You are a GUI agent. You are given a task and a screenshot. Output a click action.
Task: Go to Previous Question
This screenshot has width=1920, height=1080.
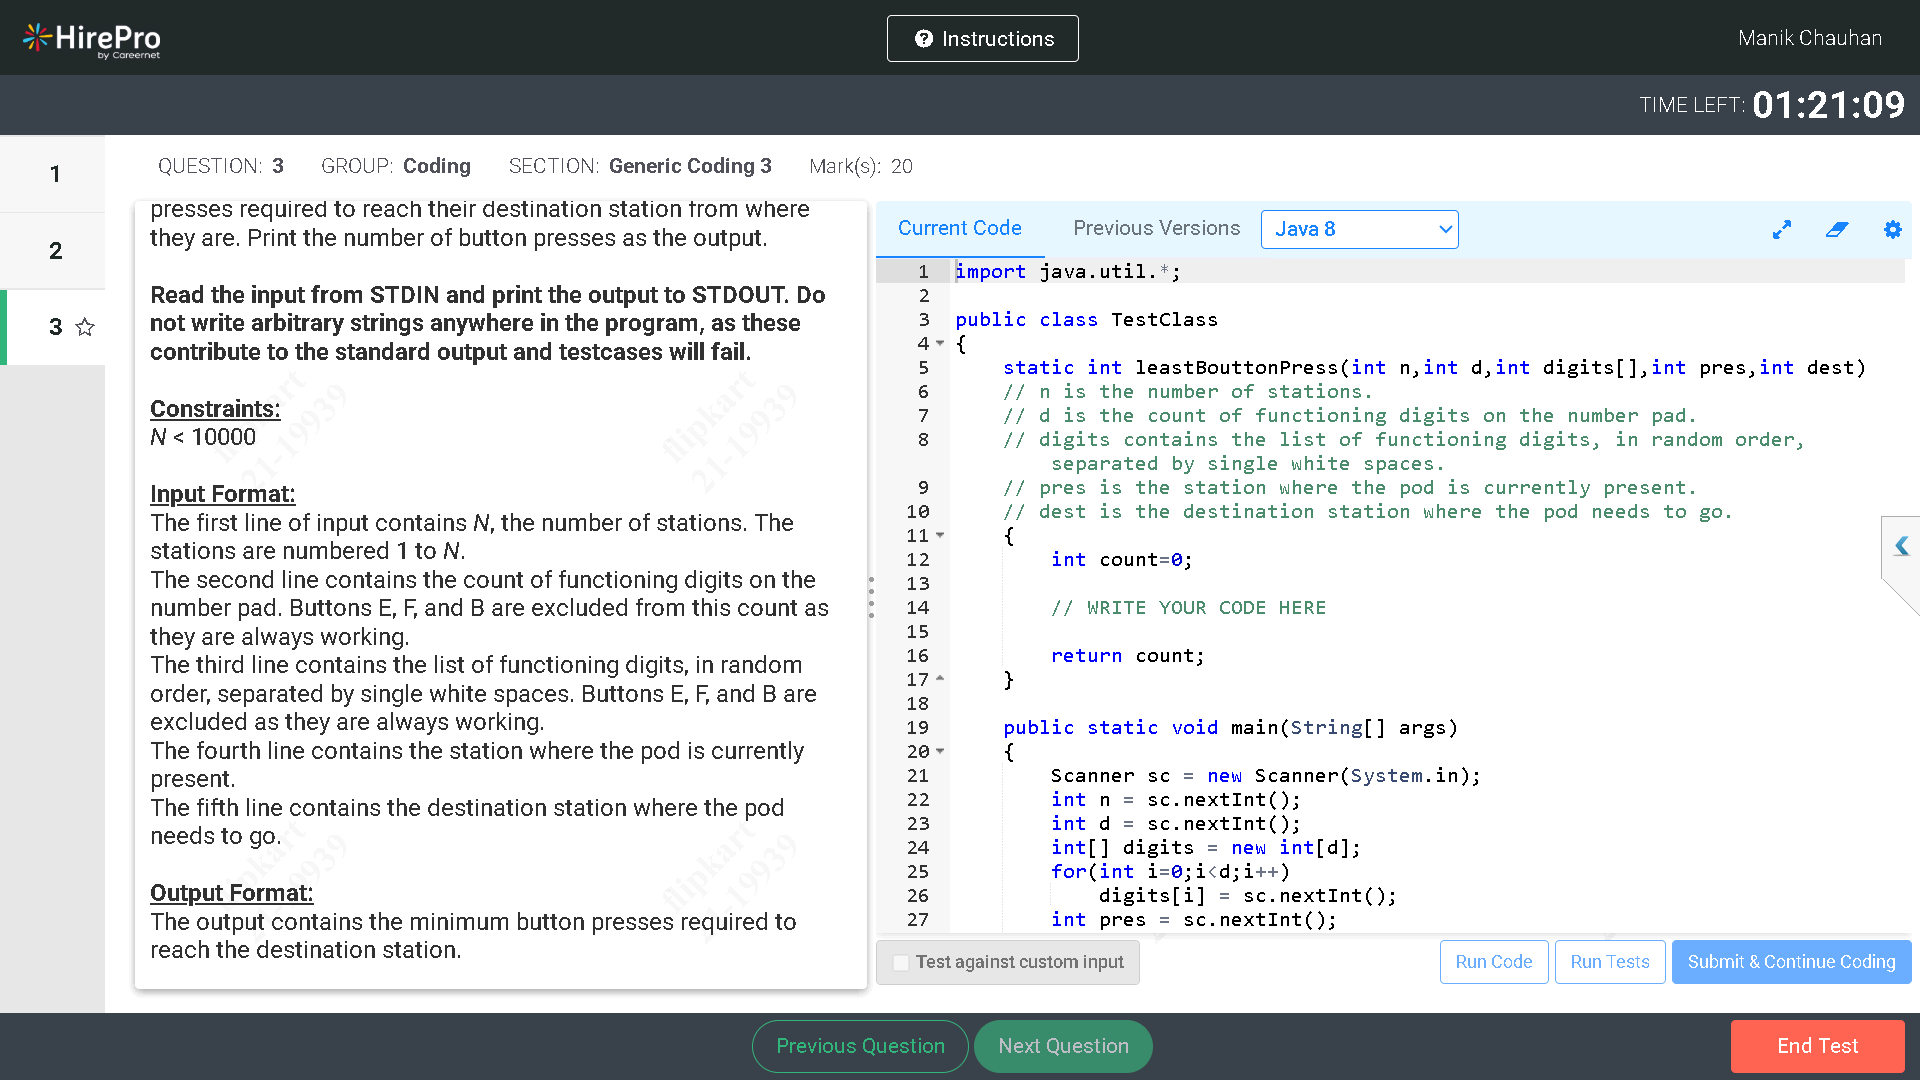point(860,1046)
